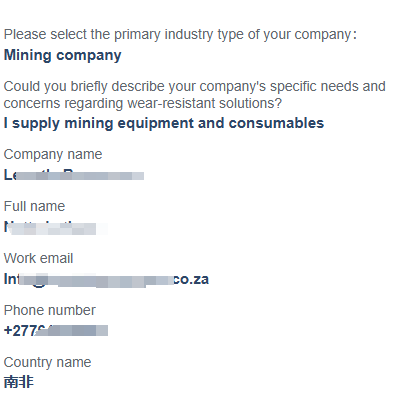Click the email address ending in co.za
415x403 pixels.
[106, 279]
